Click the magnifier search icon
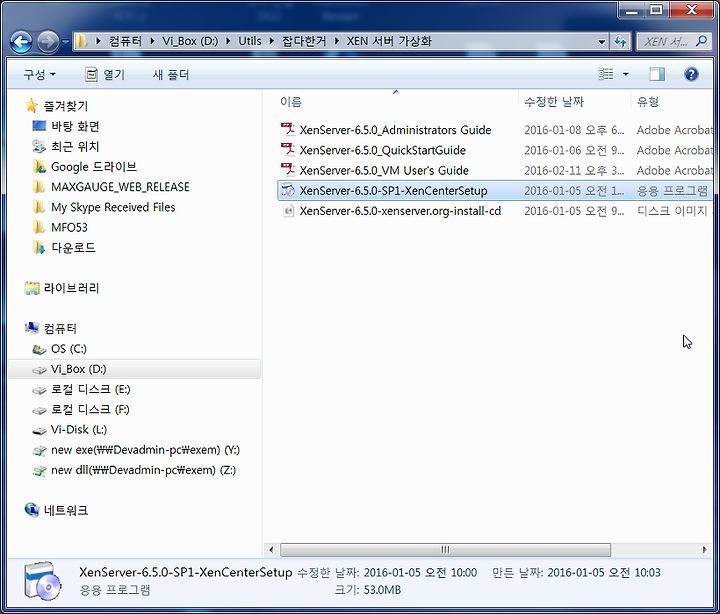This screenshot has width=720, height=614. (701, 41)
